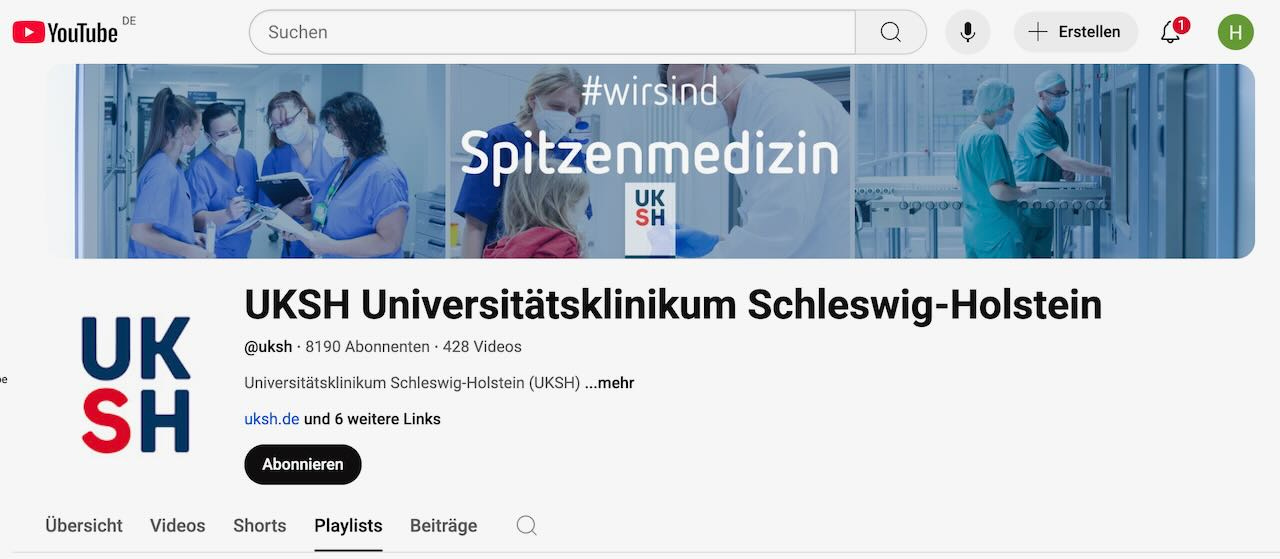1280x559 pixels.
Task: Select the 428 Videos count
Action: [482, 347]
